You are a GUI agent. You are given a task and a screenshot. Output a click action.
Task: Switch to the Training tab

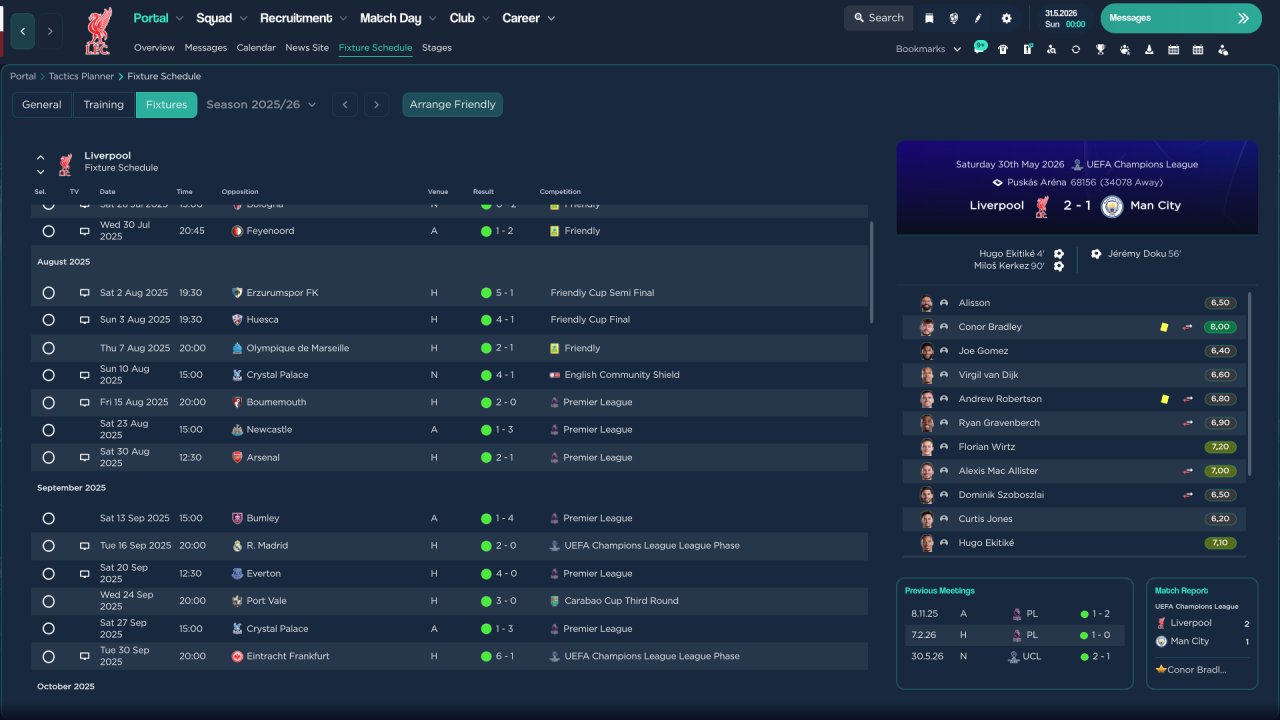[x=103, y=105]
